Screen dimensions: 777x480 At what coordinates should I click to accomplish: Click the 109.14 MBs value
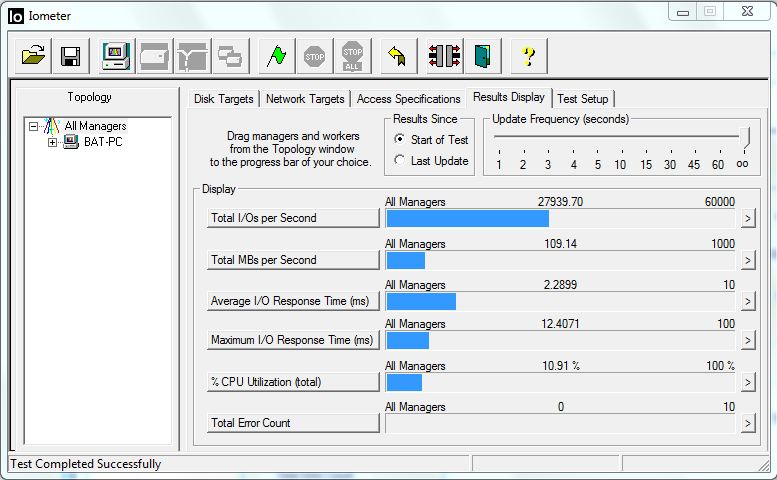point(560,244)
